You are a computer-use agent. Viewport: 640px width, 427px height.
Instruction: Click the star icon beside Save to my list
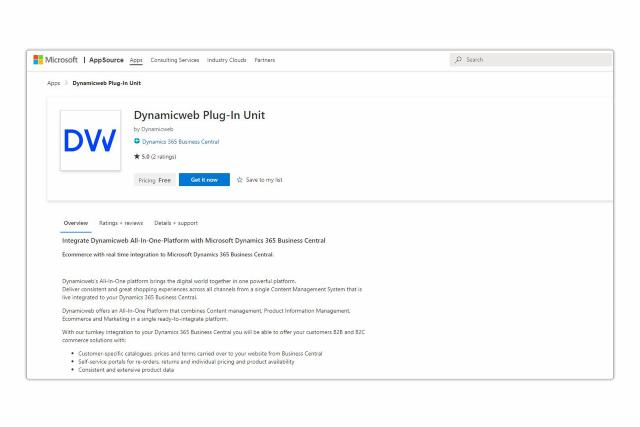[240, 180]
